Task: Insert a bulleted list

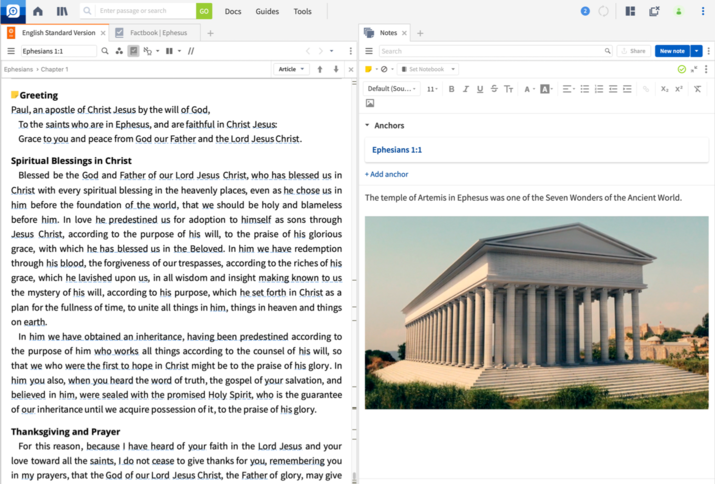Action: (585, 89)
